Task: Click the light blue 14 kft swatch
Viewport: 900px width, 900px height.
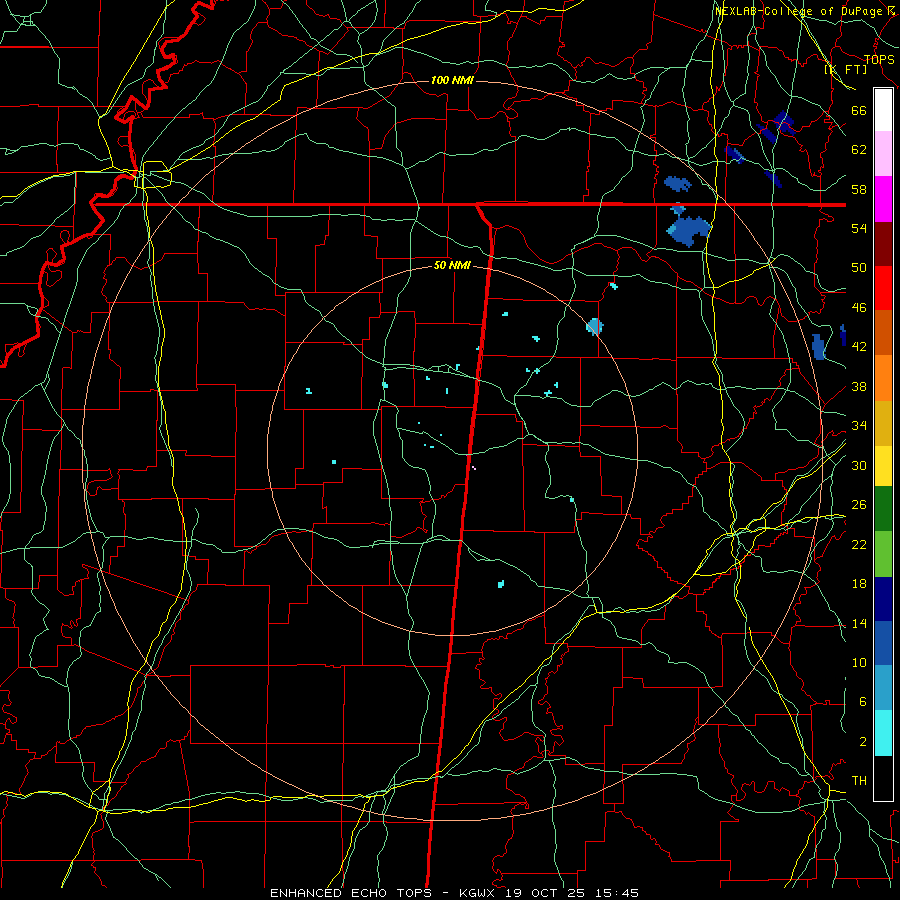Action: pos(883,687)
